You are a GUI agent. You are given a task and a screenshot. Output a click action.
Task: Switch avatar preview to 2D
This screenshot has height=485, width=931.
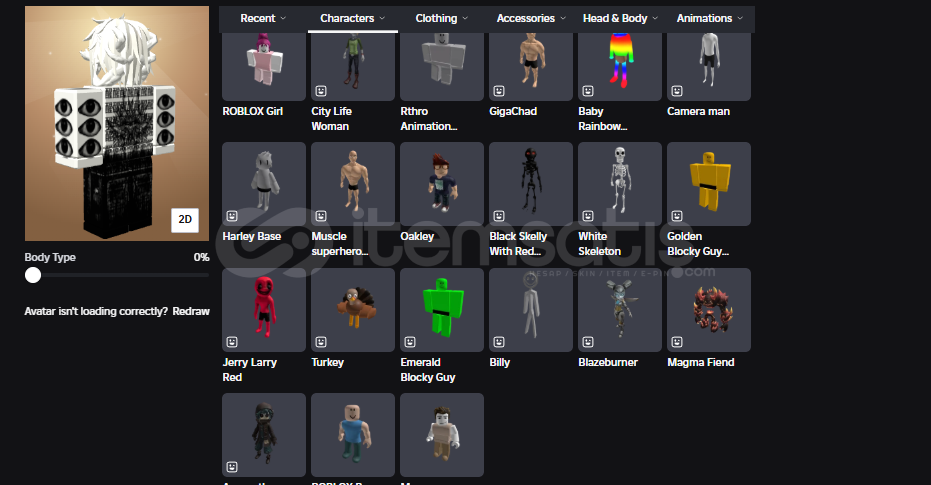tap(185, 220)
